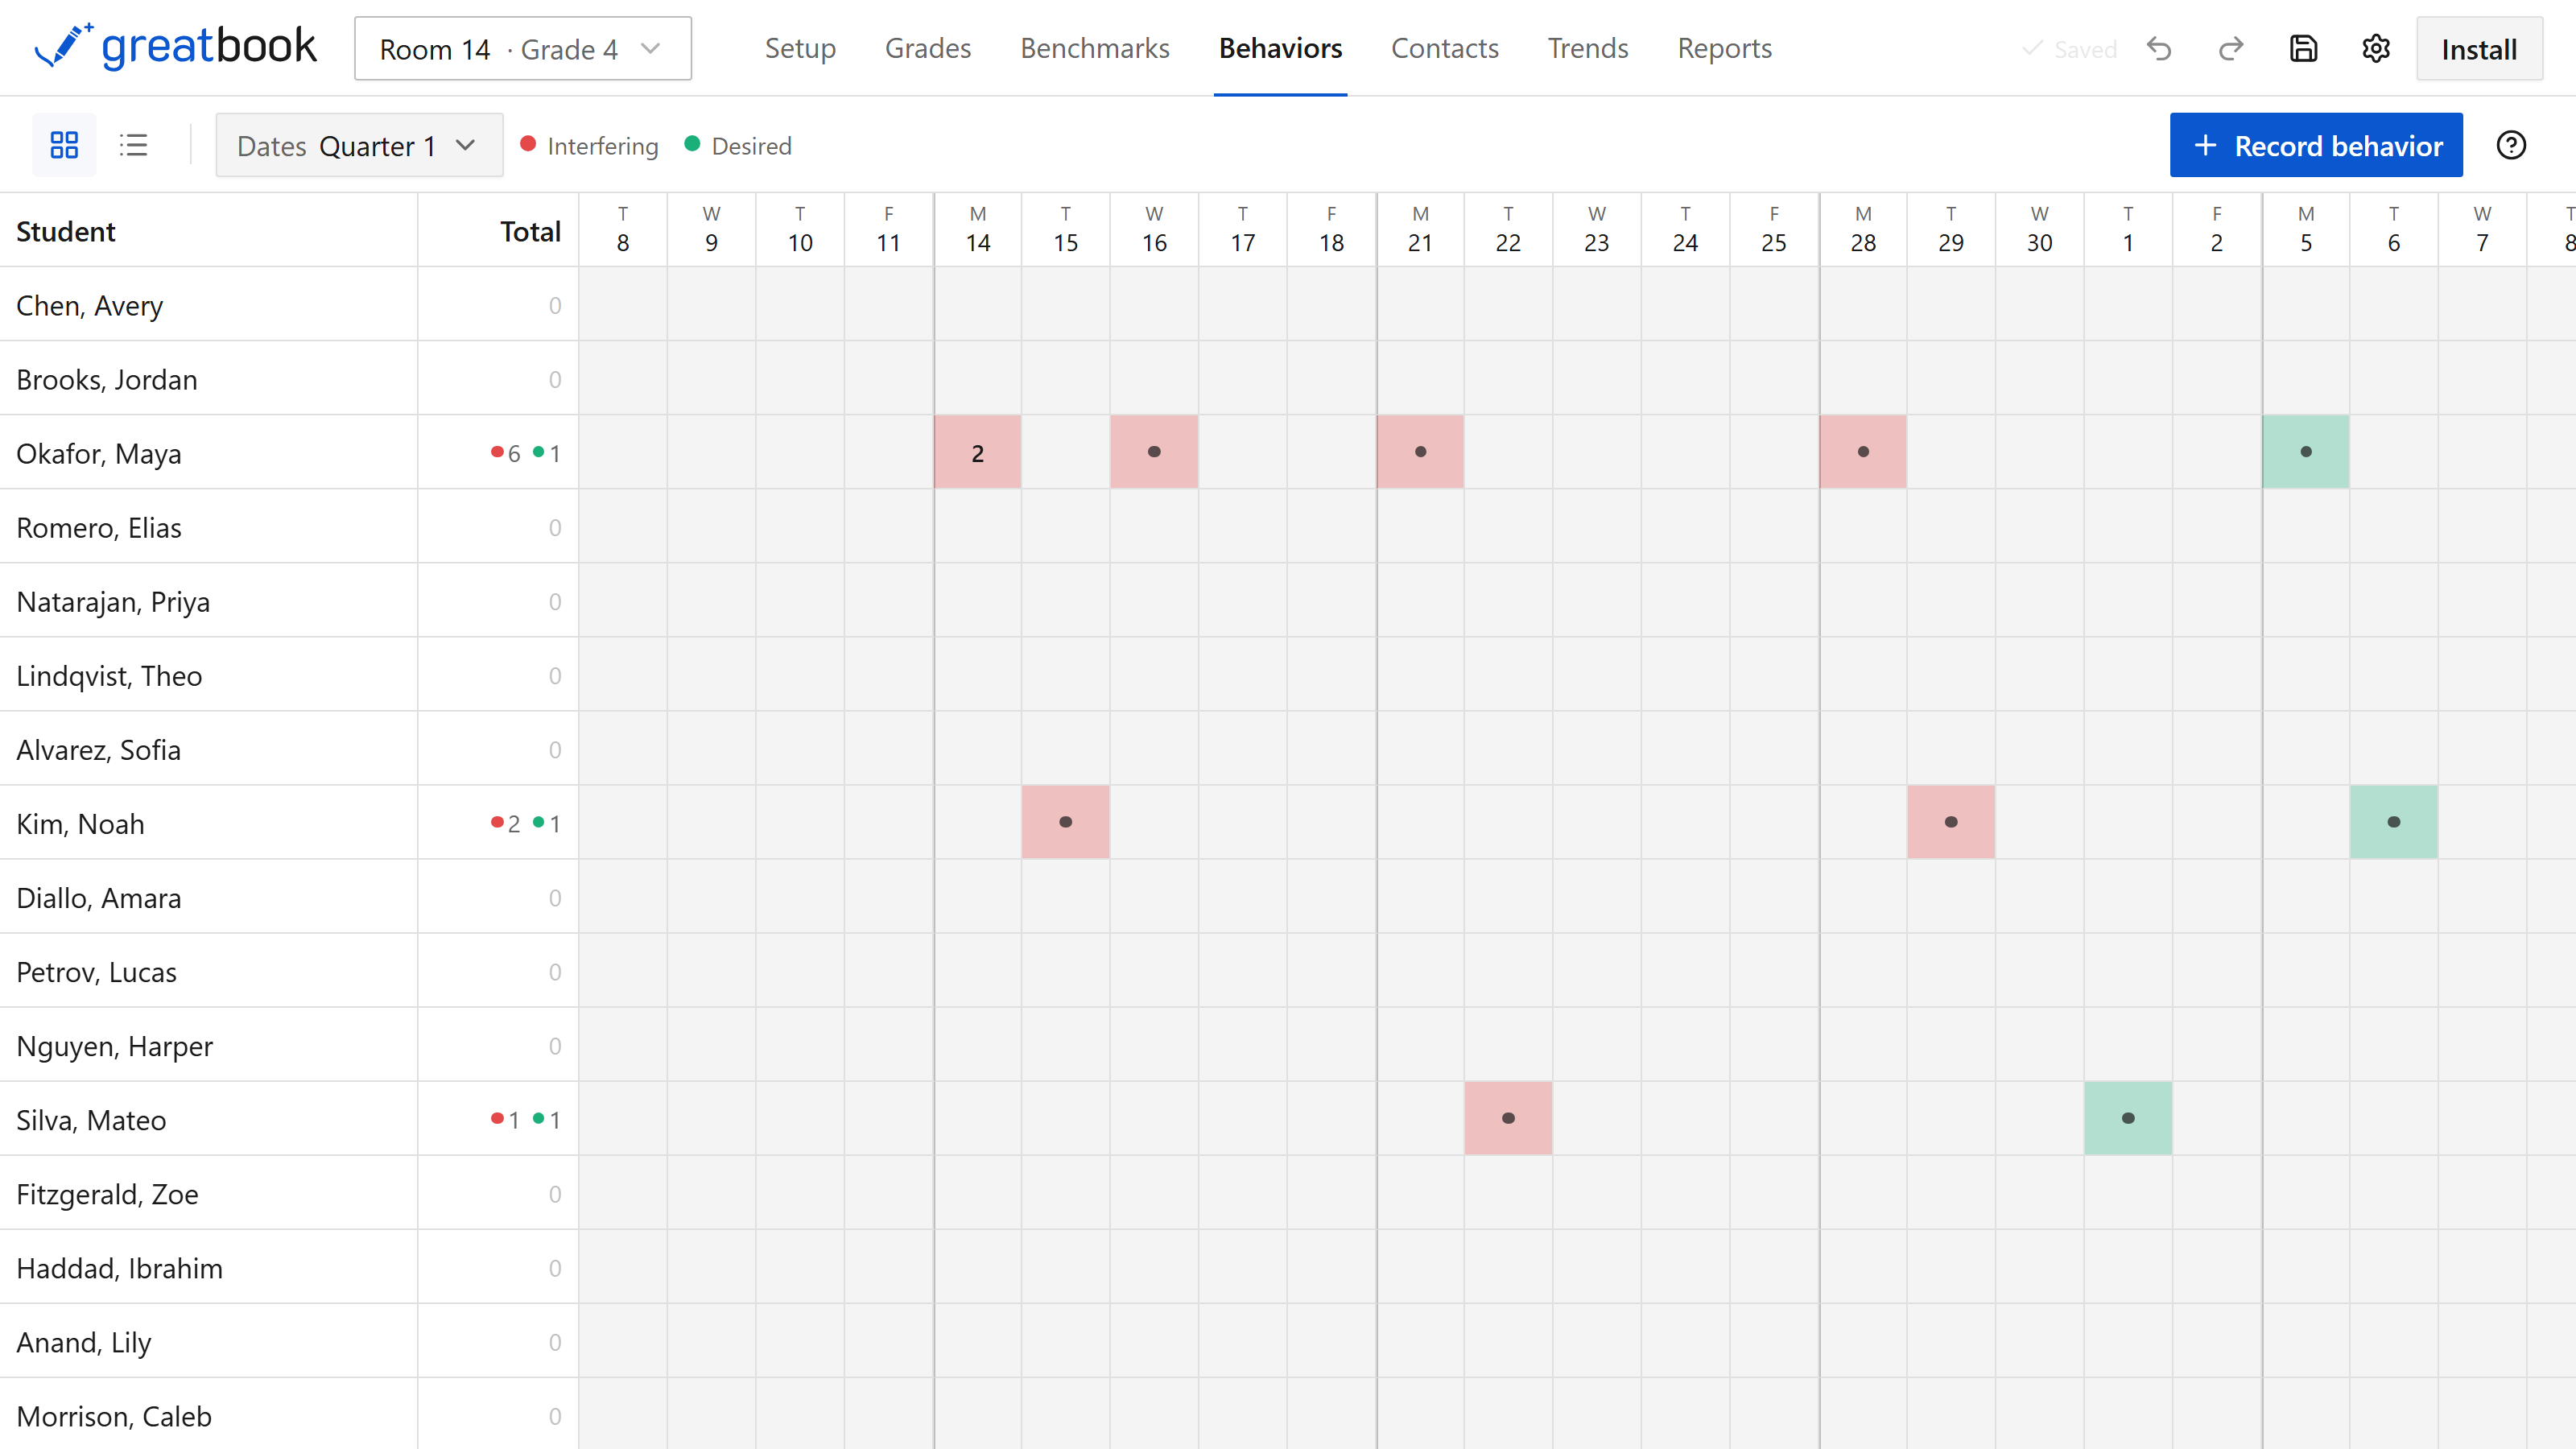Open Noah Kim's Tuesday 29 red cell
The image size is (2576, 1449).
(x=1951, y=822)
